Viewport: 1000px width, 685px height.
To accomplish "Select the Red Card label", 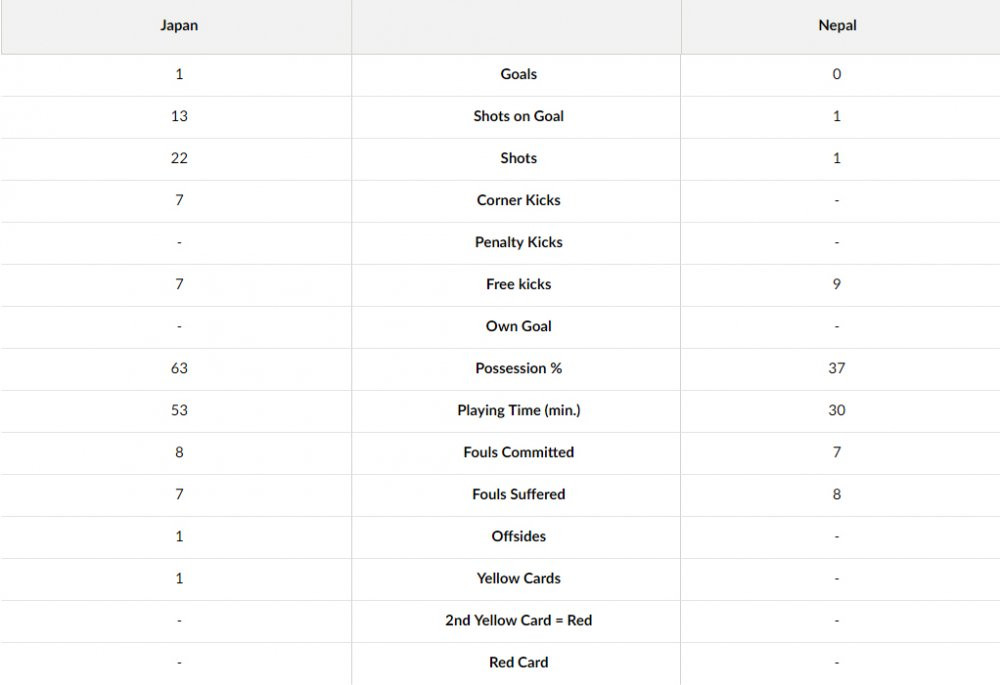I will 518,662.
